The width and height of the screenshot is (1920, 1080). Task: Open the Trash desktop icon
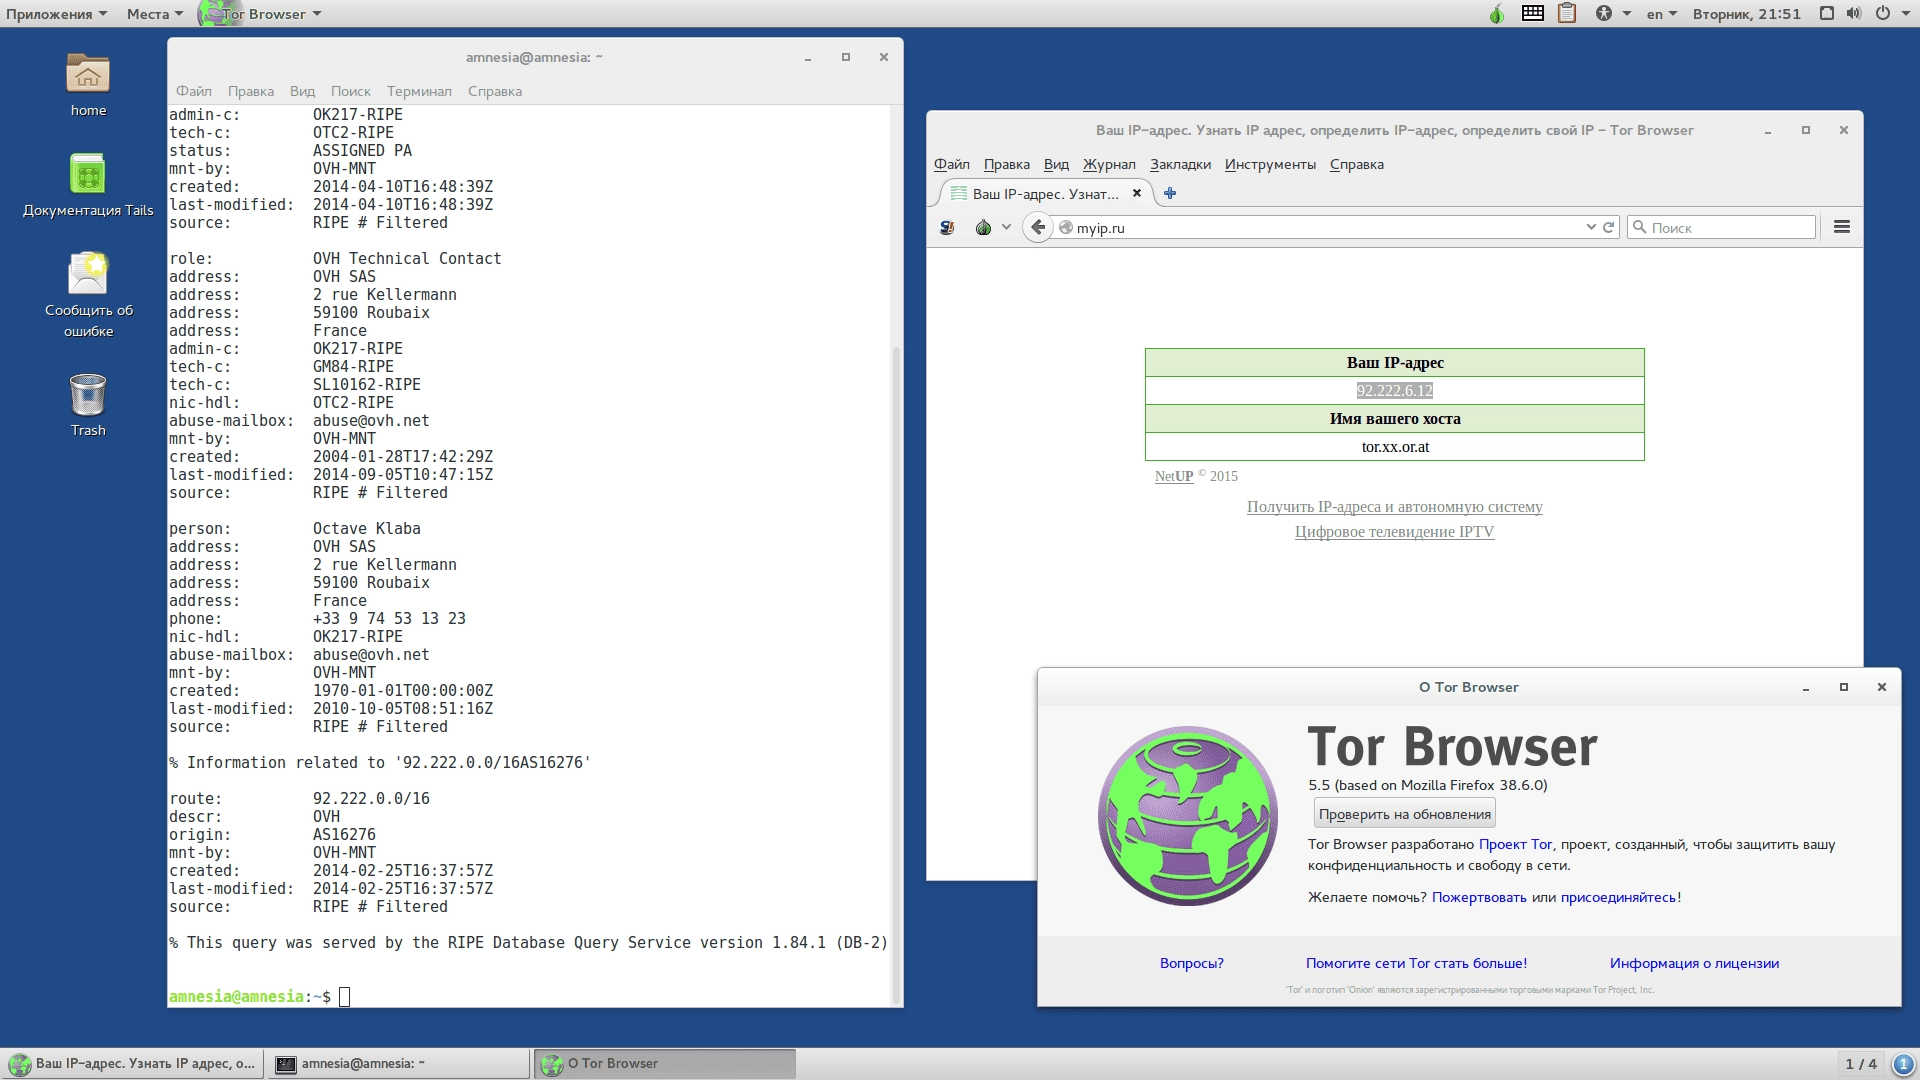point(88,394)
